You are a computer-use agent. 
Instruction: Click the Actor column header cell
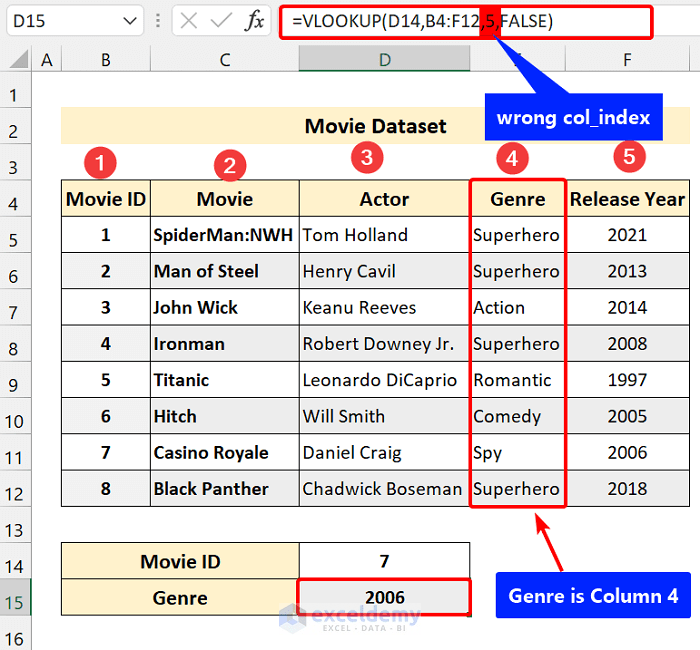pos(384,199)
